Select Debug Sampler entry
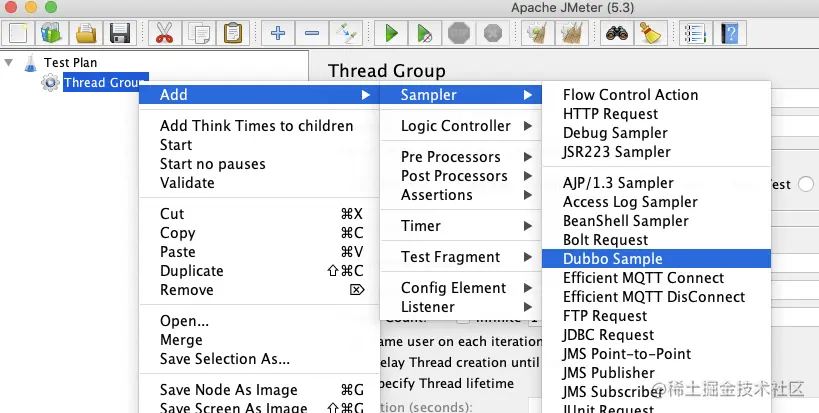 point(656,133)
